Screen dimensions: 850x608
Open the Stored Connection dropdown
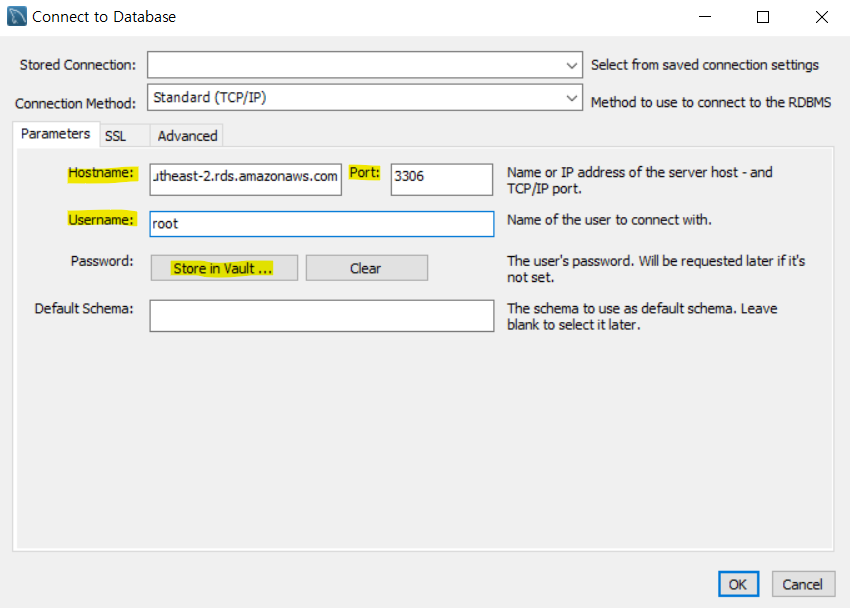click(x=365, y=65)
